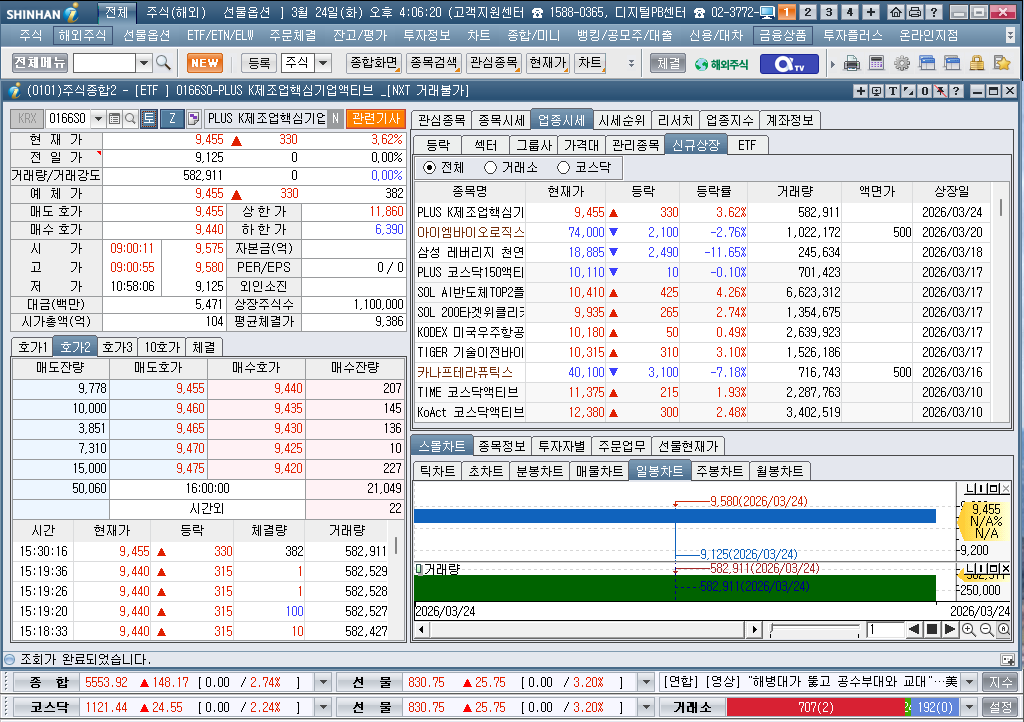This screenshot has width=1024, height=722.
Task: Click the printer icon in main toolbar
Action: tap(852, 63)
